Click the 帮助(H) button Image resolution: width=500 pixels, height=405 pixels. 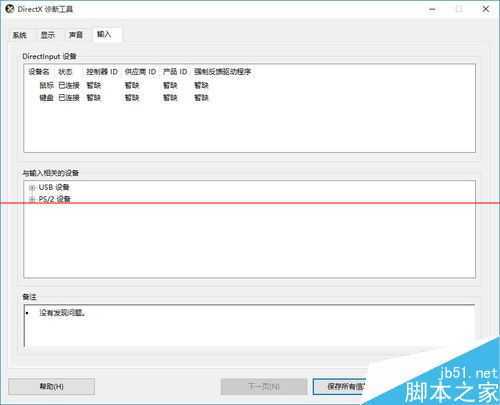[x=52, y=387]
